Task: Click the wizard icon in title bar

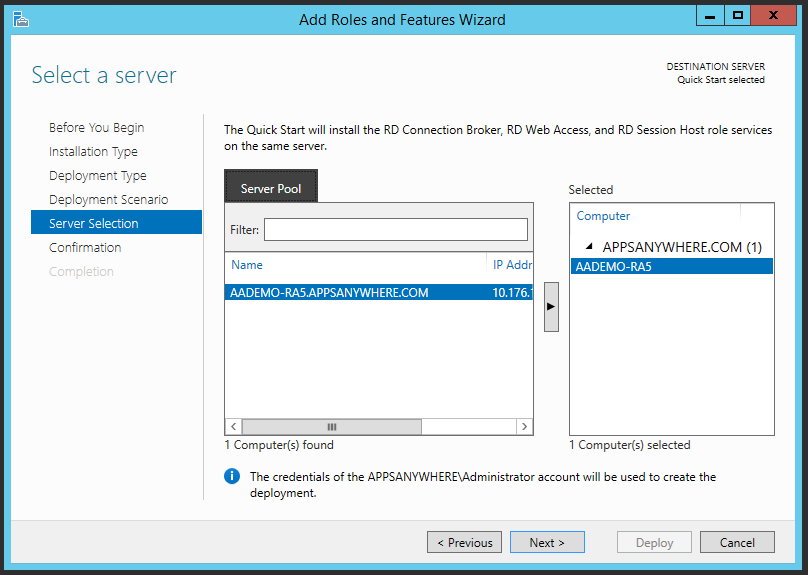Action: (20, 18)
